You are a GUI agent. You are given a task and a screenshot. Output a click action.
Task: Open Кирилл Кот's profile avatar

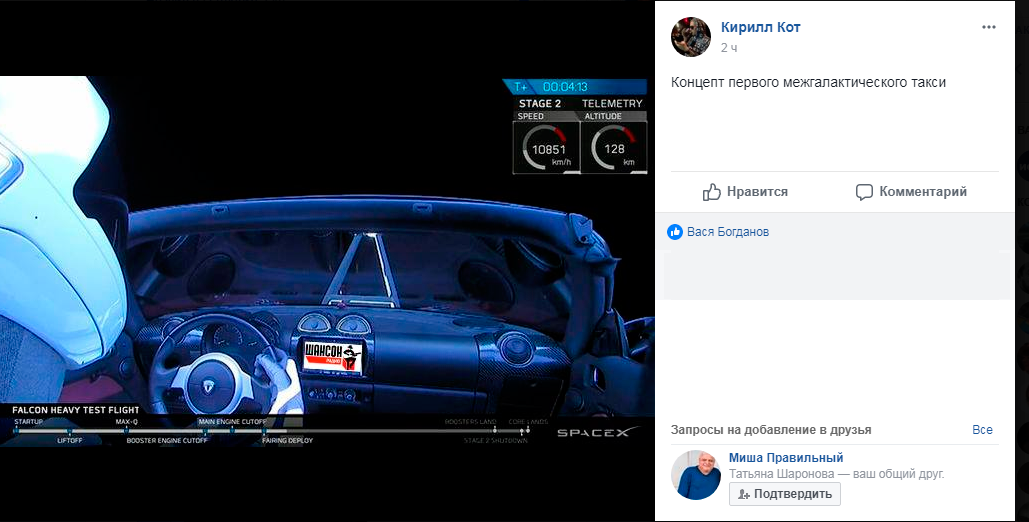point(690,37)
